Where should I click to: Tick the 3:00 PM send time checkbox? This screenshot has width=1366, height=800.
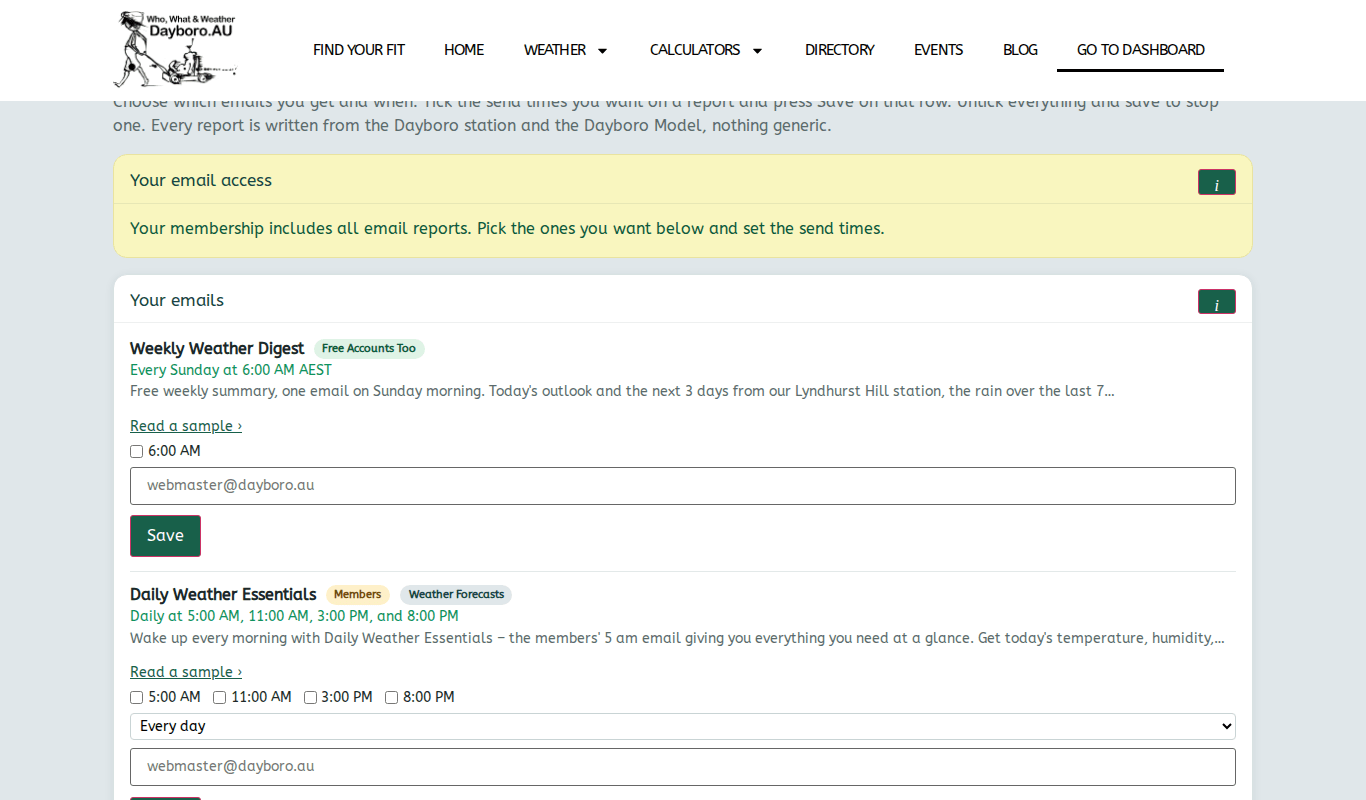point(311,698)
